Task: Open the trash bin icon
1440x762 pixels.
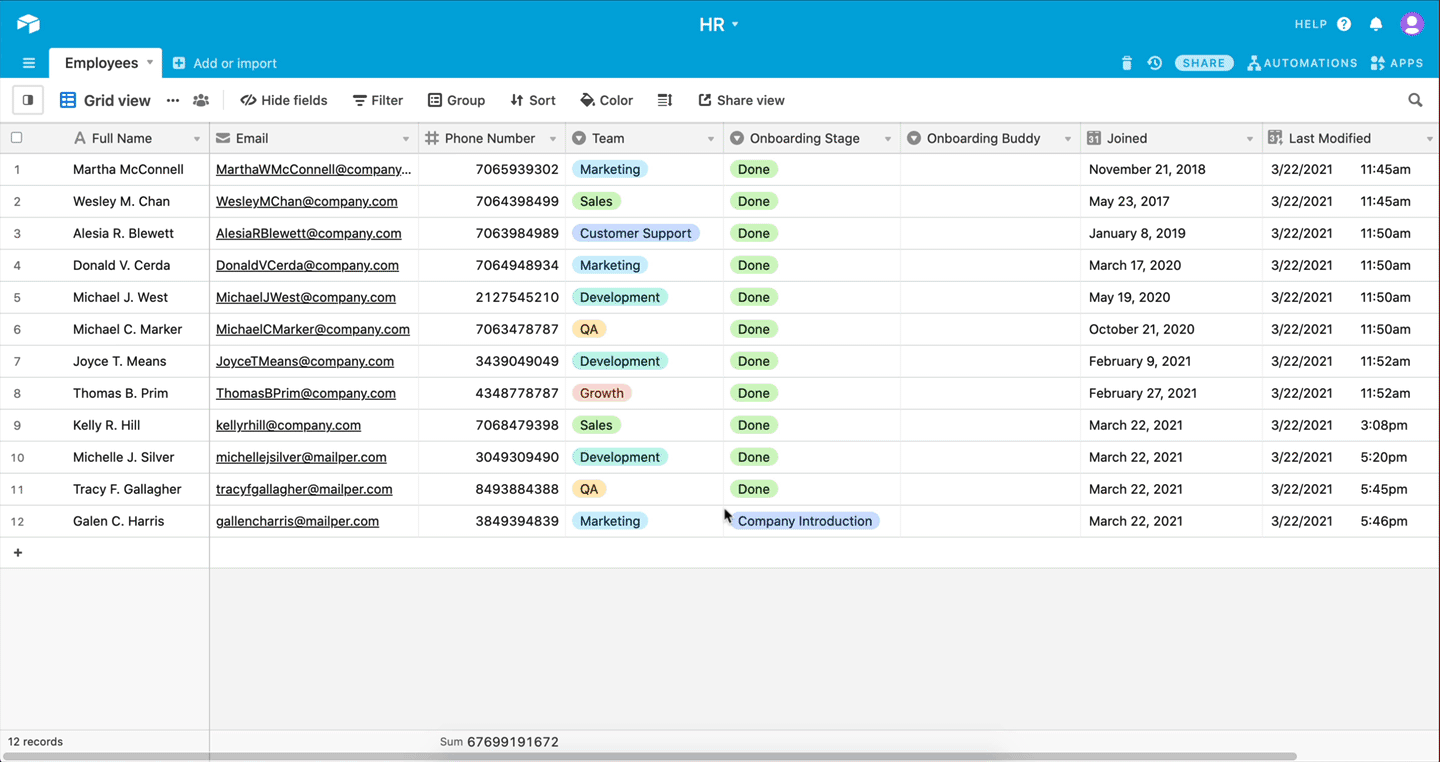Action: (1127, 63)
